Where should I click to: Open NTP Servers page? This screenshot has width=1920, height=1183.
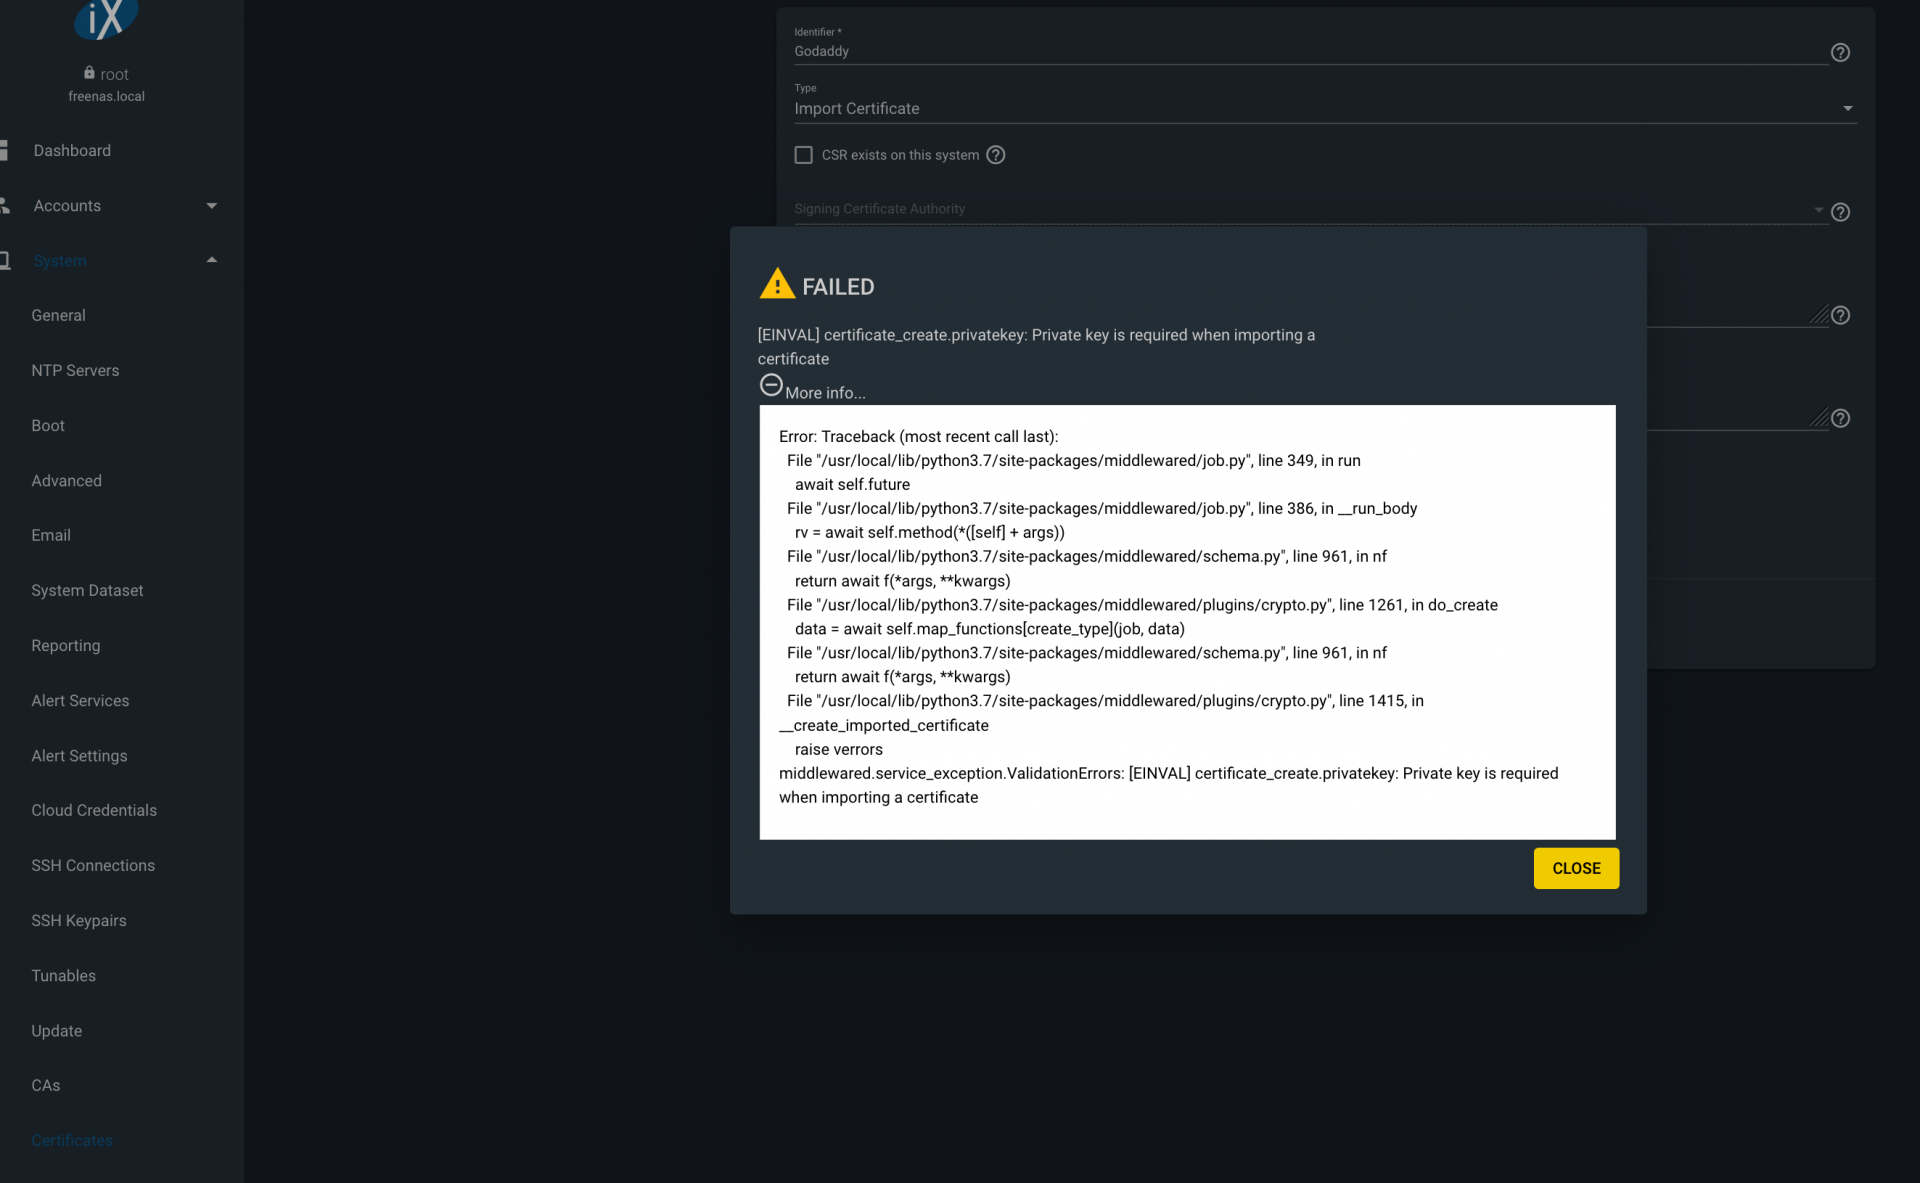75,370
